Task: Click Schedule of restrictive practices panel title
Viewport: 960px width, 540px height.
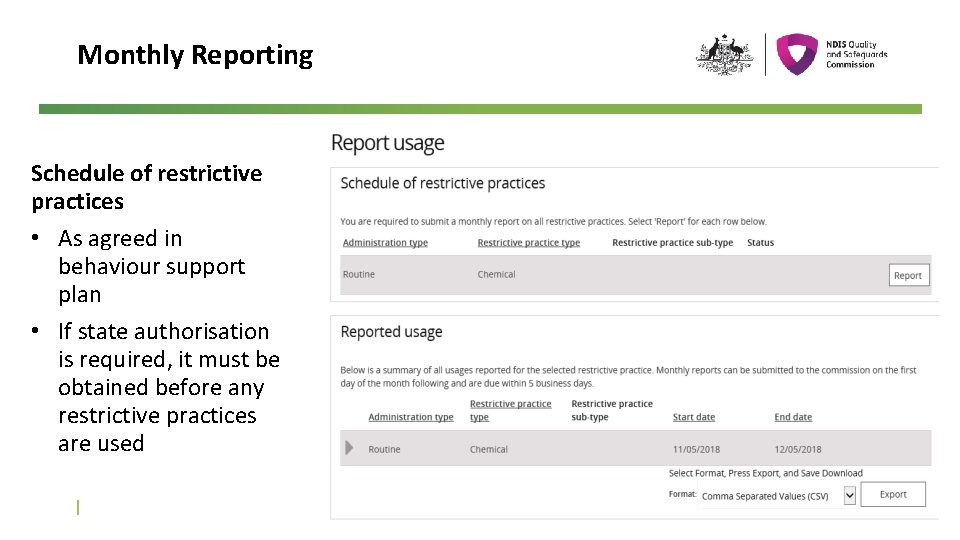Action: (x=443, y=183)
